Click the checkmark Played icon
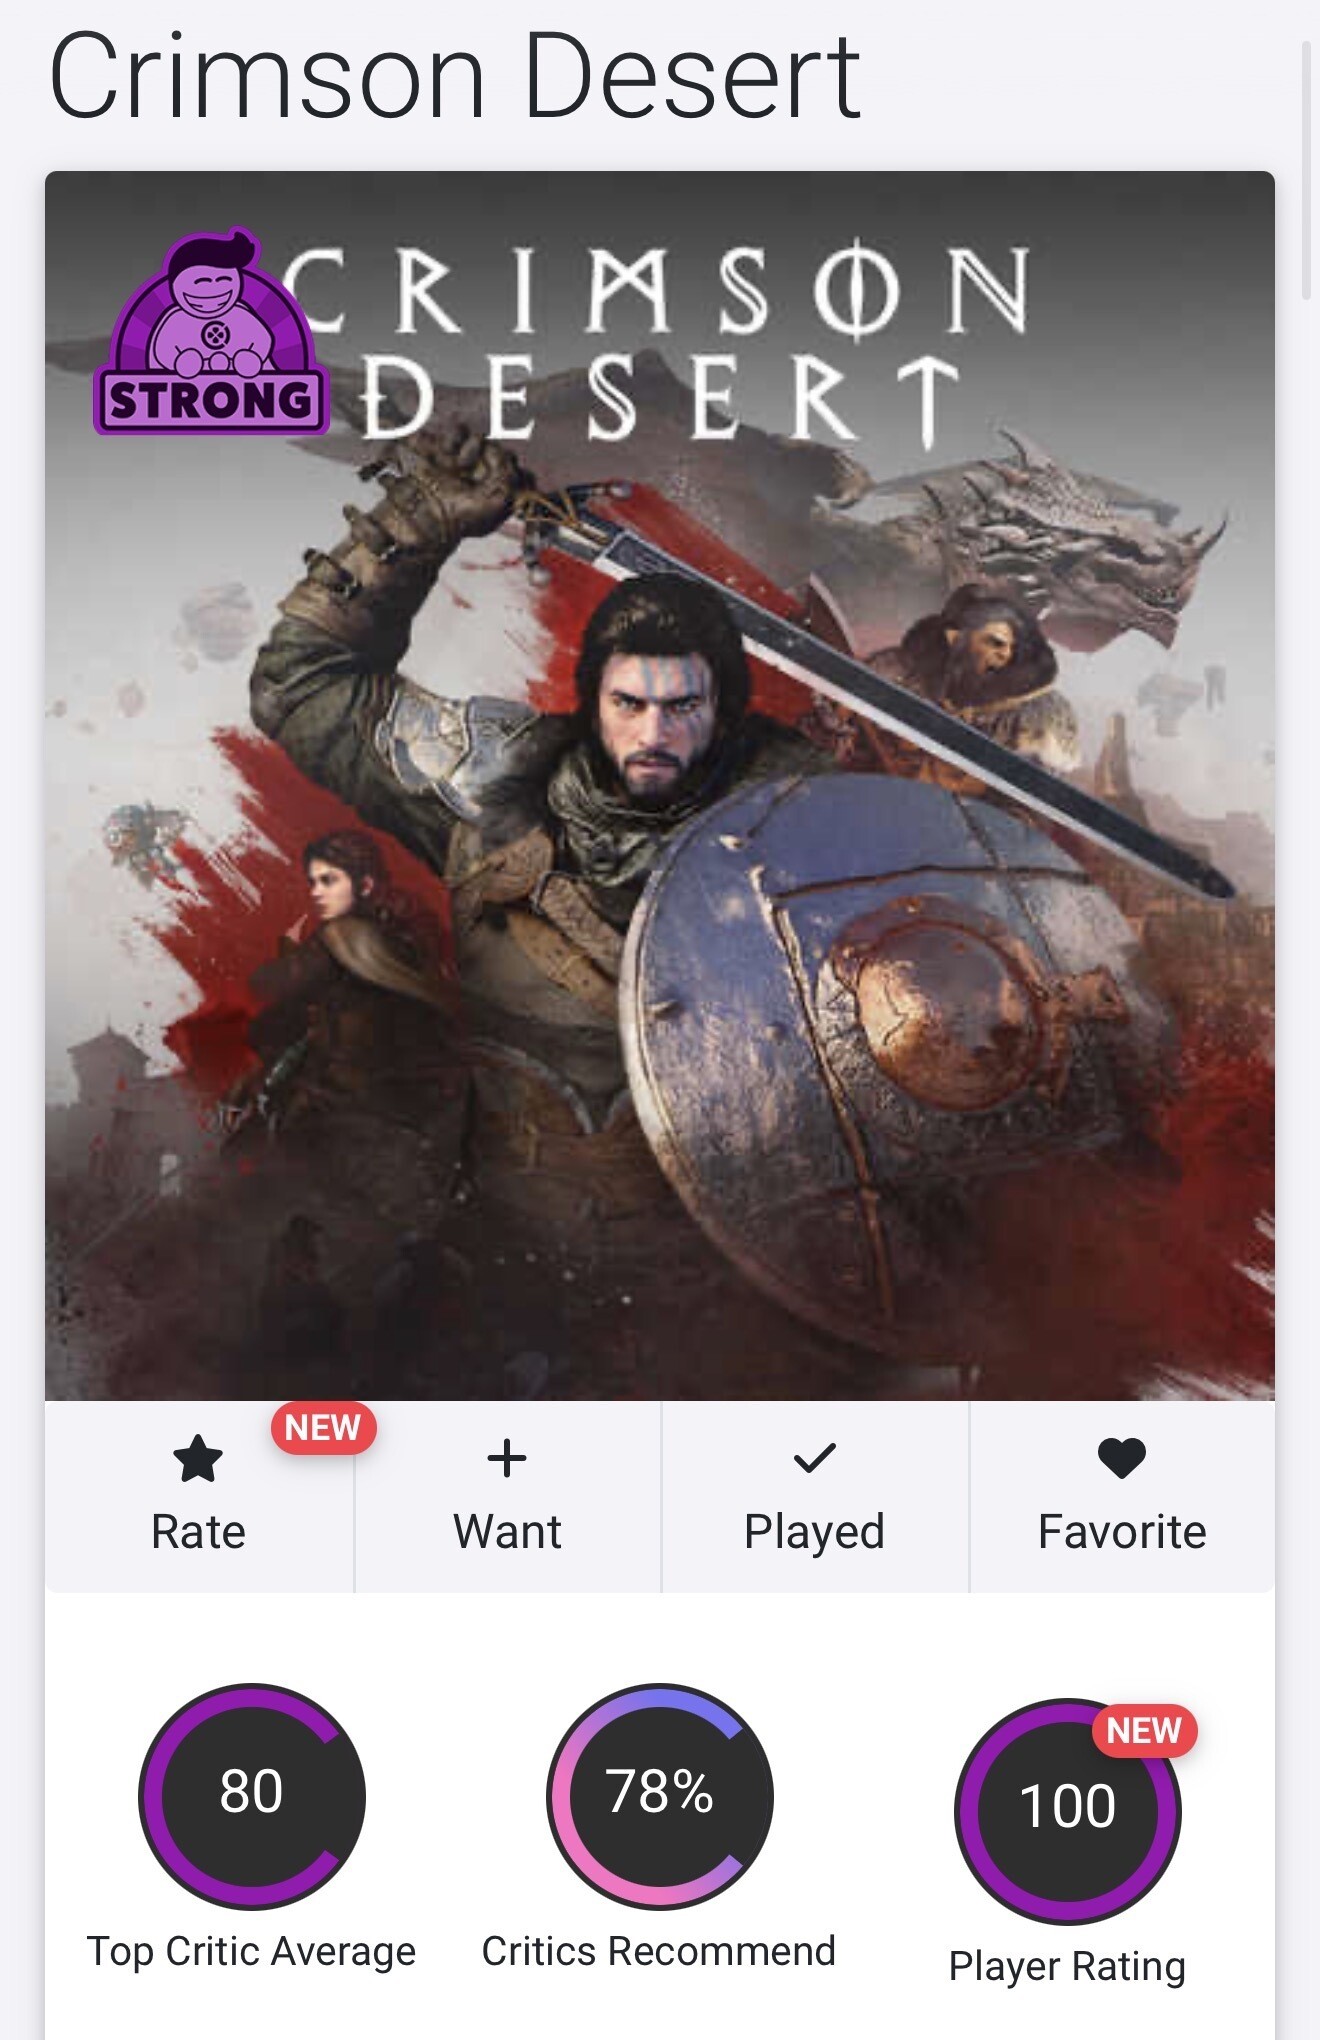The height and width of the screenshot is (2040, 1320). (x=814, y=1458)
